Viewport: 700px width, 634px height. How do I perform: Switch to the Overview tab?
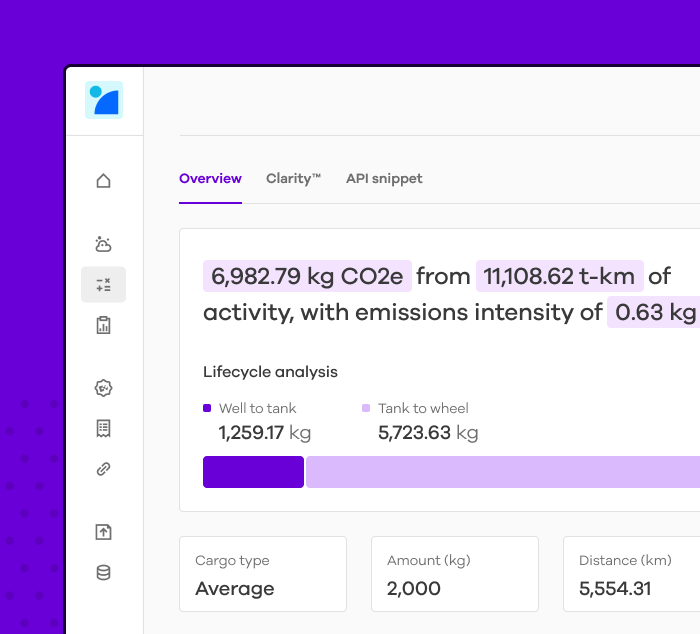(210, 179)
